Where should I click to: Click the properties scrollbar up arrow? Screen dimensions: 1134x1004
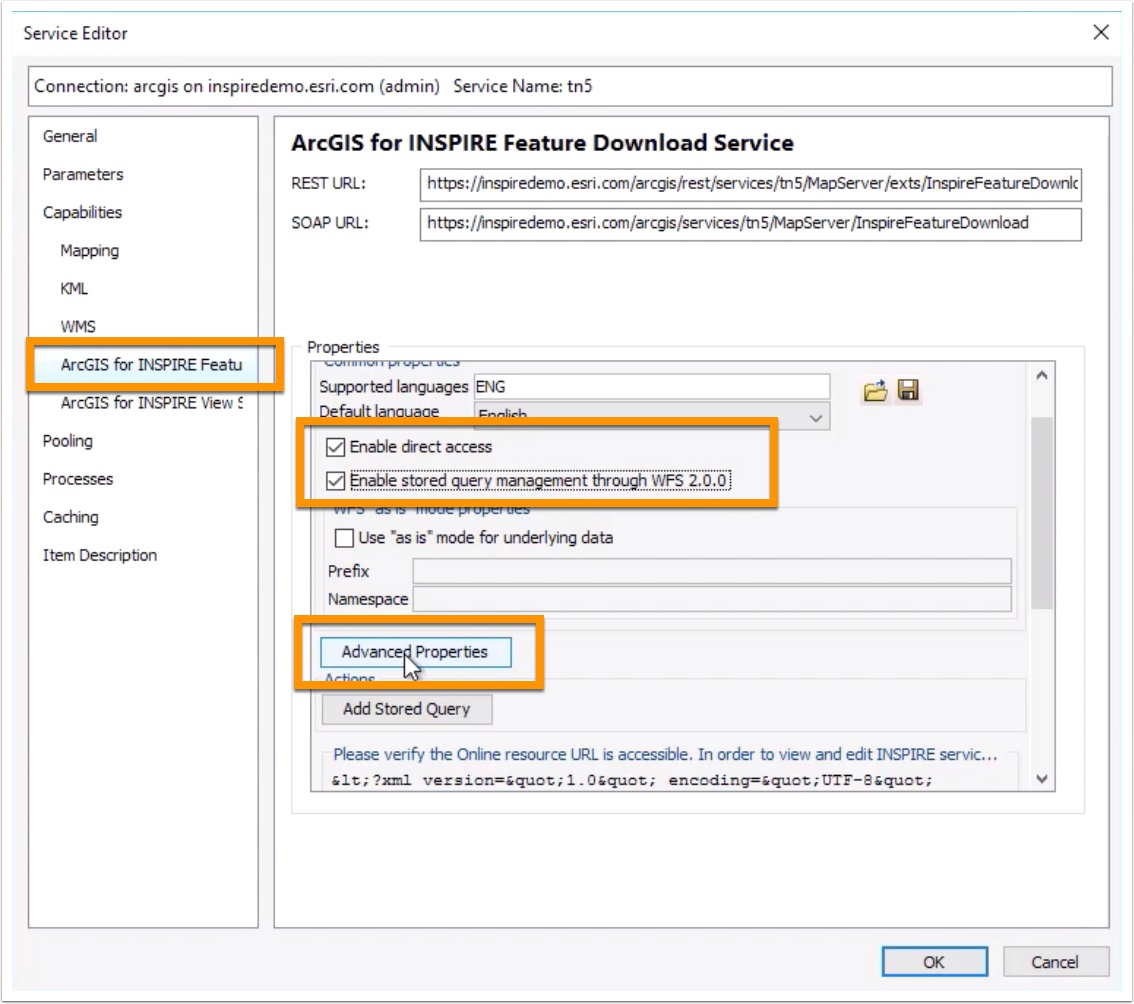point(1041,375)
